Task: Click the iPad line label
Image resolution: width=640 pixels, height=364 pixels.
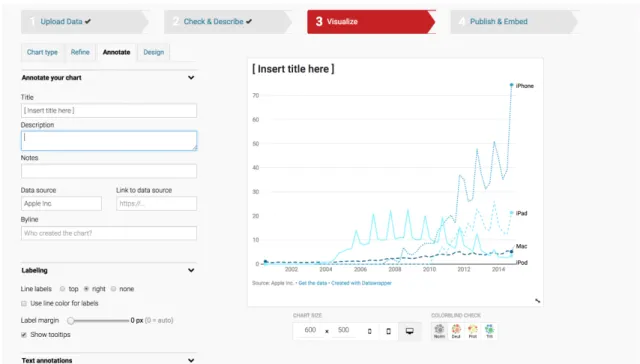Action: pyautogui.click(x=521, y=213)
